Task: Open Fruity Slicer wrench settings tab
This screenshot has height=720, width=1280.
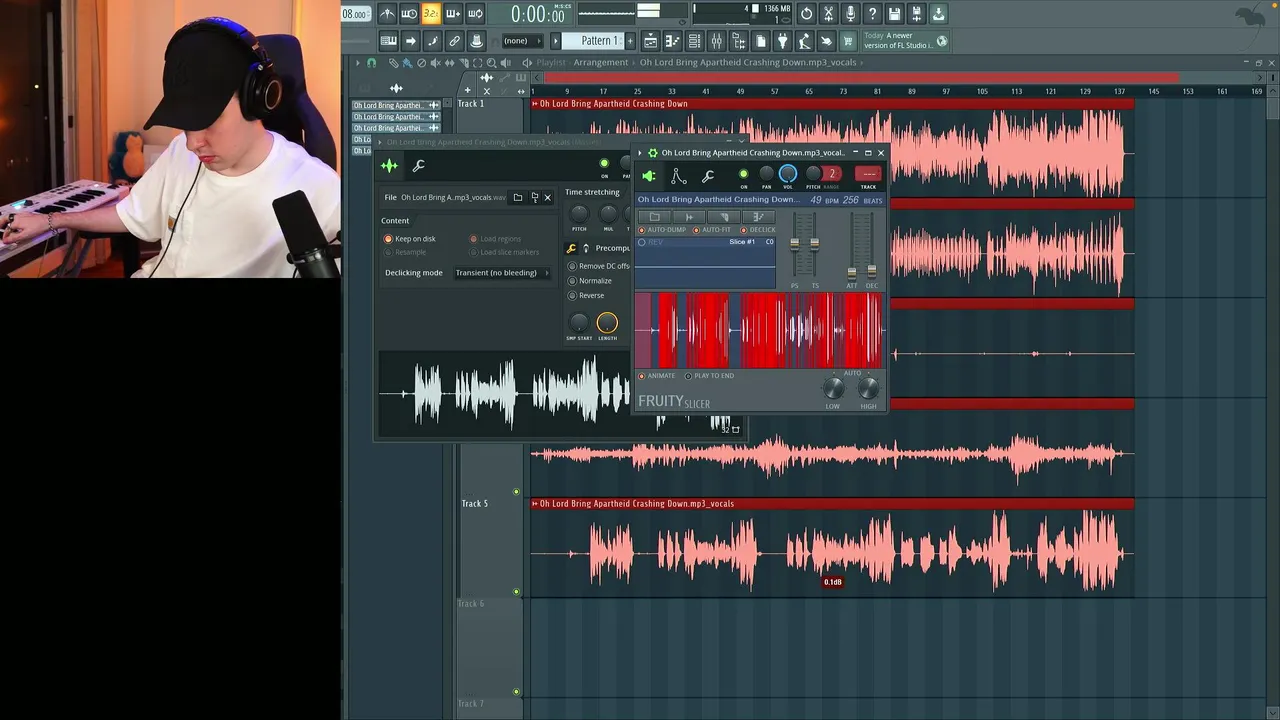Action: click(708, 176)
